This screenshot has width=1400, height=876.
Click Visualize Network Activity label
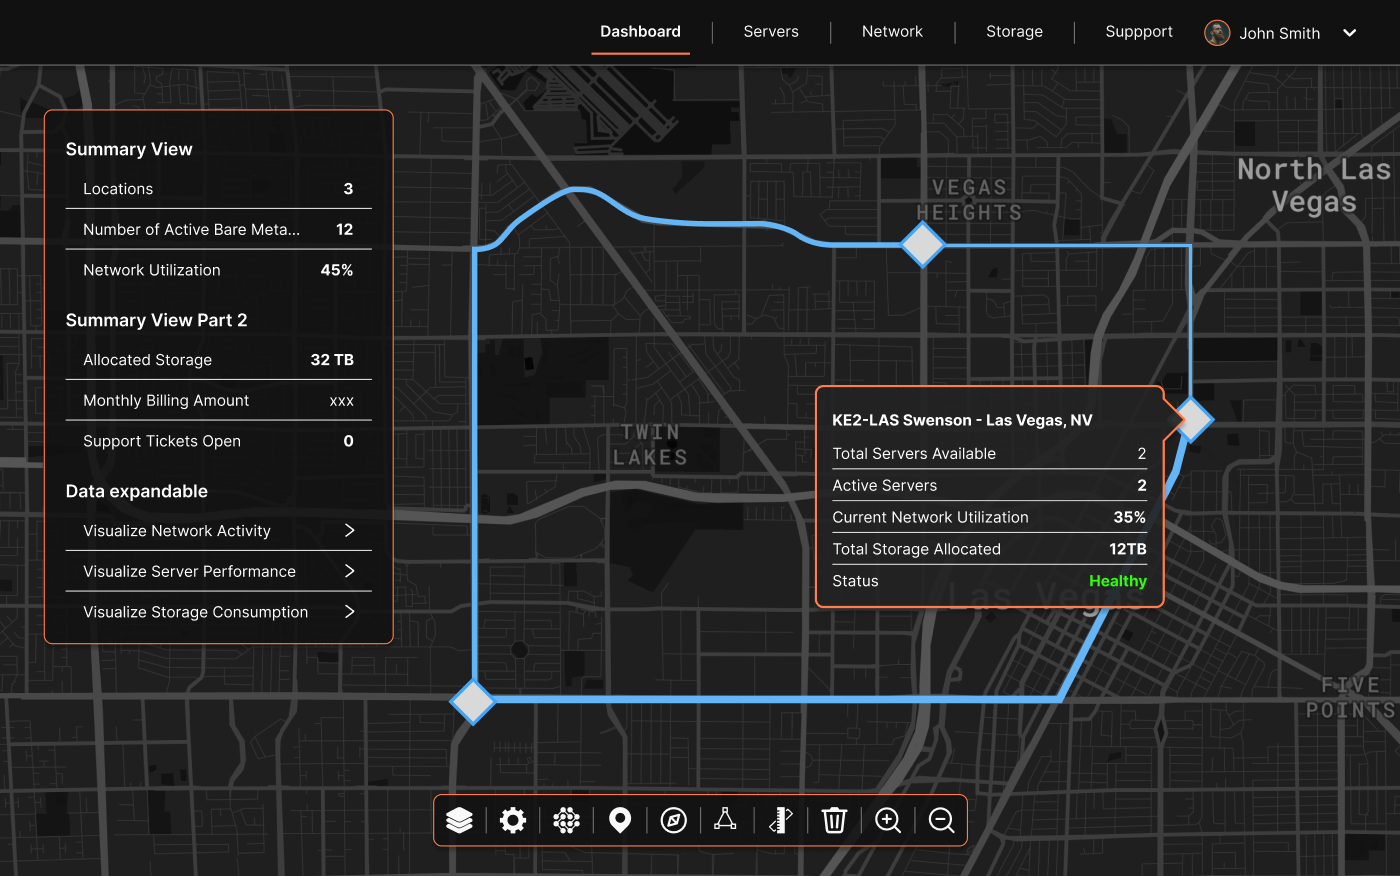pos(177,531)
